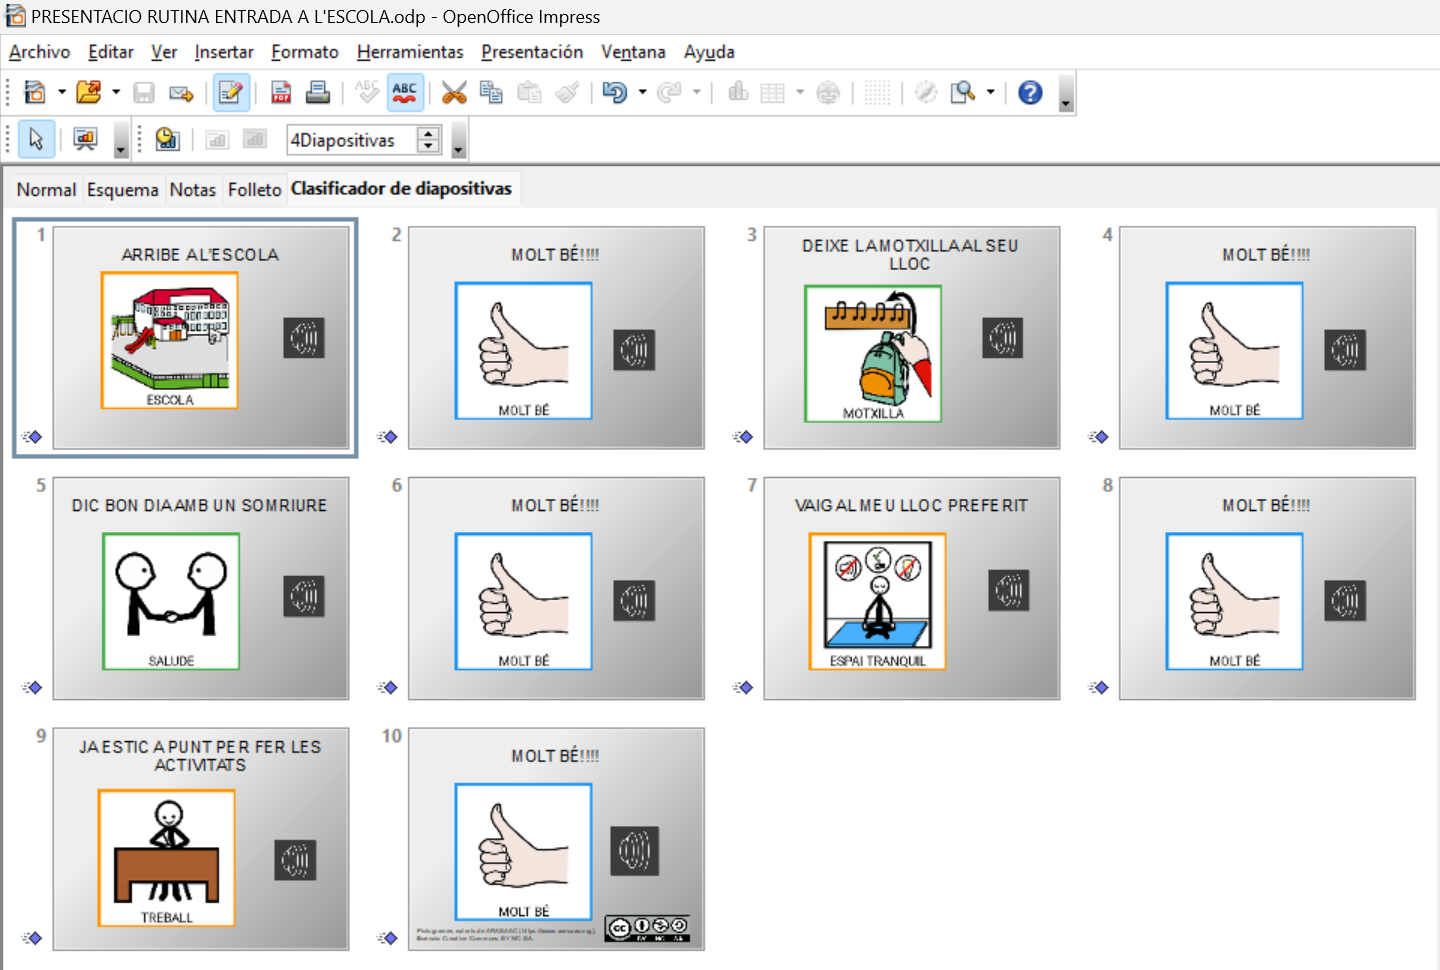The image size is (1440, 970).
Task: Click the Esquema view button
Action: coord(123,189)
